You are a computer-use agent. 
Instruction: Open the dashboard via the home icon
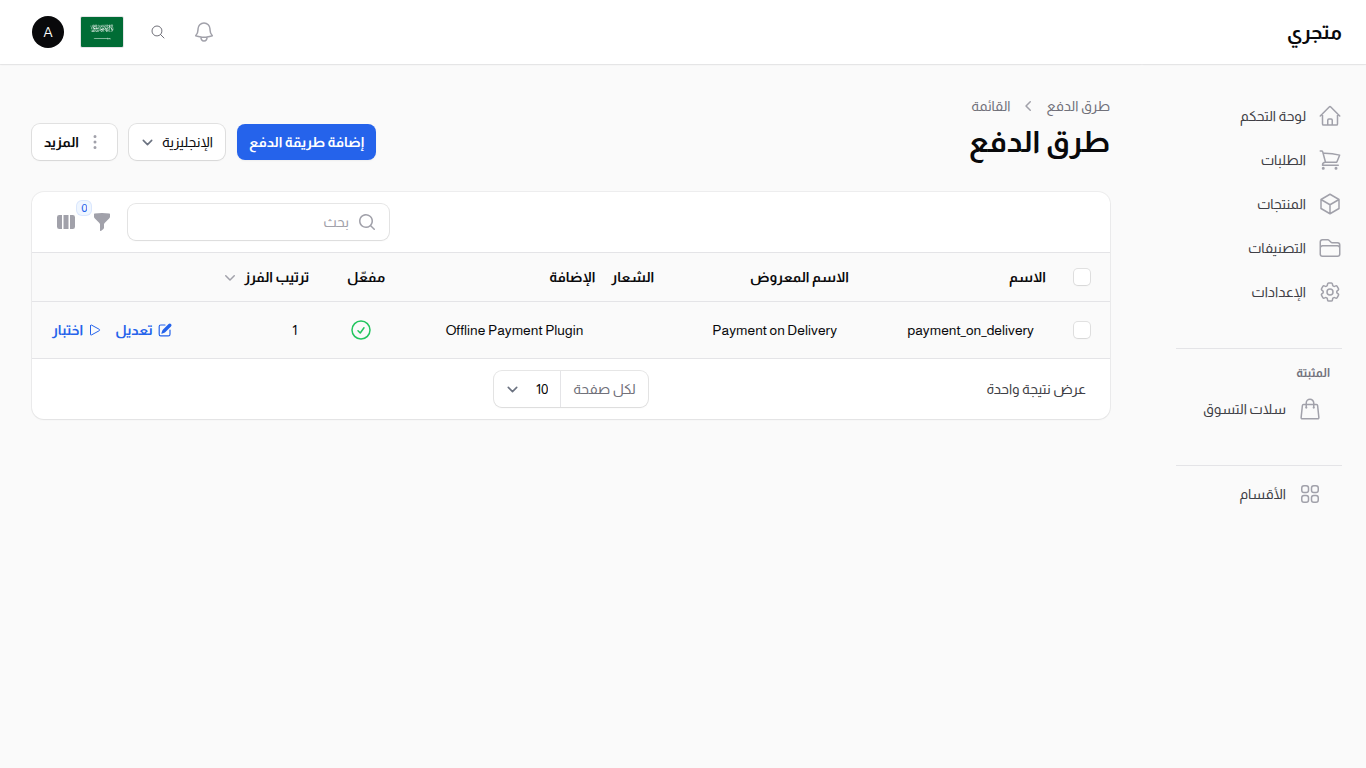coord(1330,115)
